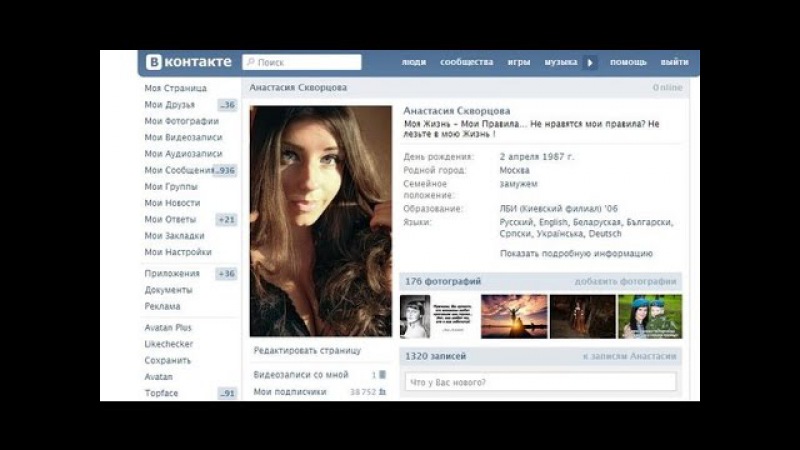Open игры in the top navigation
Viewport: 800px width, 450px height.
pyautogui.click(x=518, y=62)
